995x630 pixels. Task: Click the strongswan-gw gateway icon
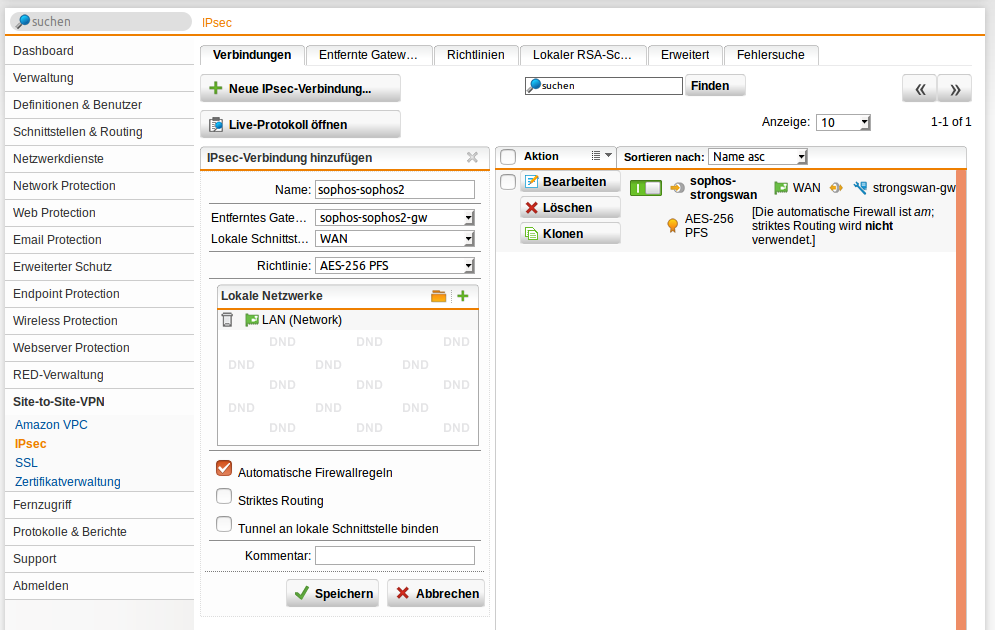pyautogui.click(x=860, y=187)
